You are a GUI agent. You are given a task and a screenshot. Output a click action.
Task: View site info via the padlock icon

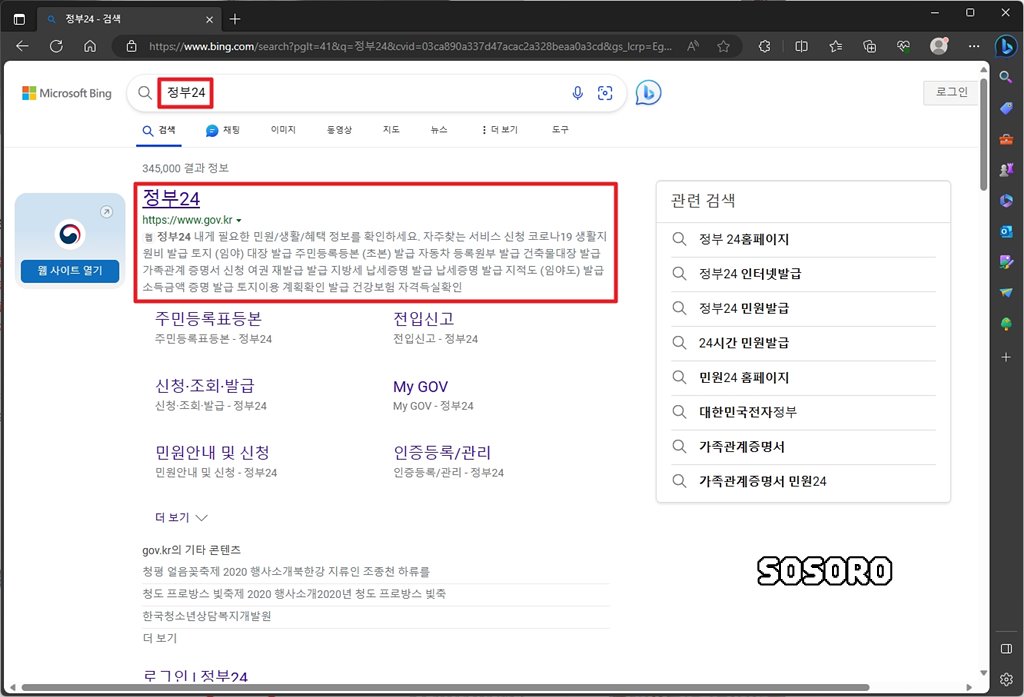pos(131,46)
